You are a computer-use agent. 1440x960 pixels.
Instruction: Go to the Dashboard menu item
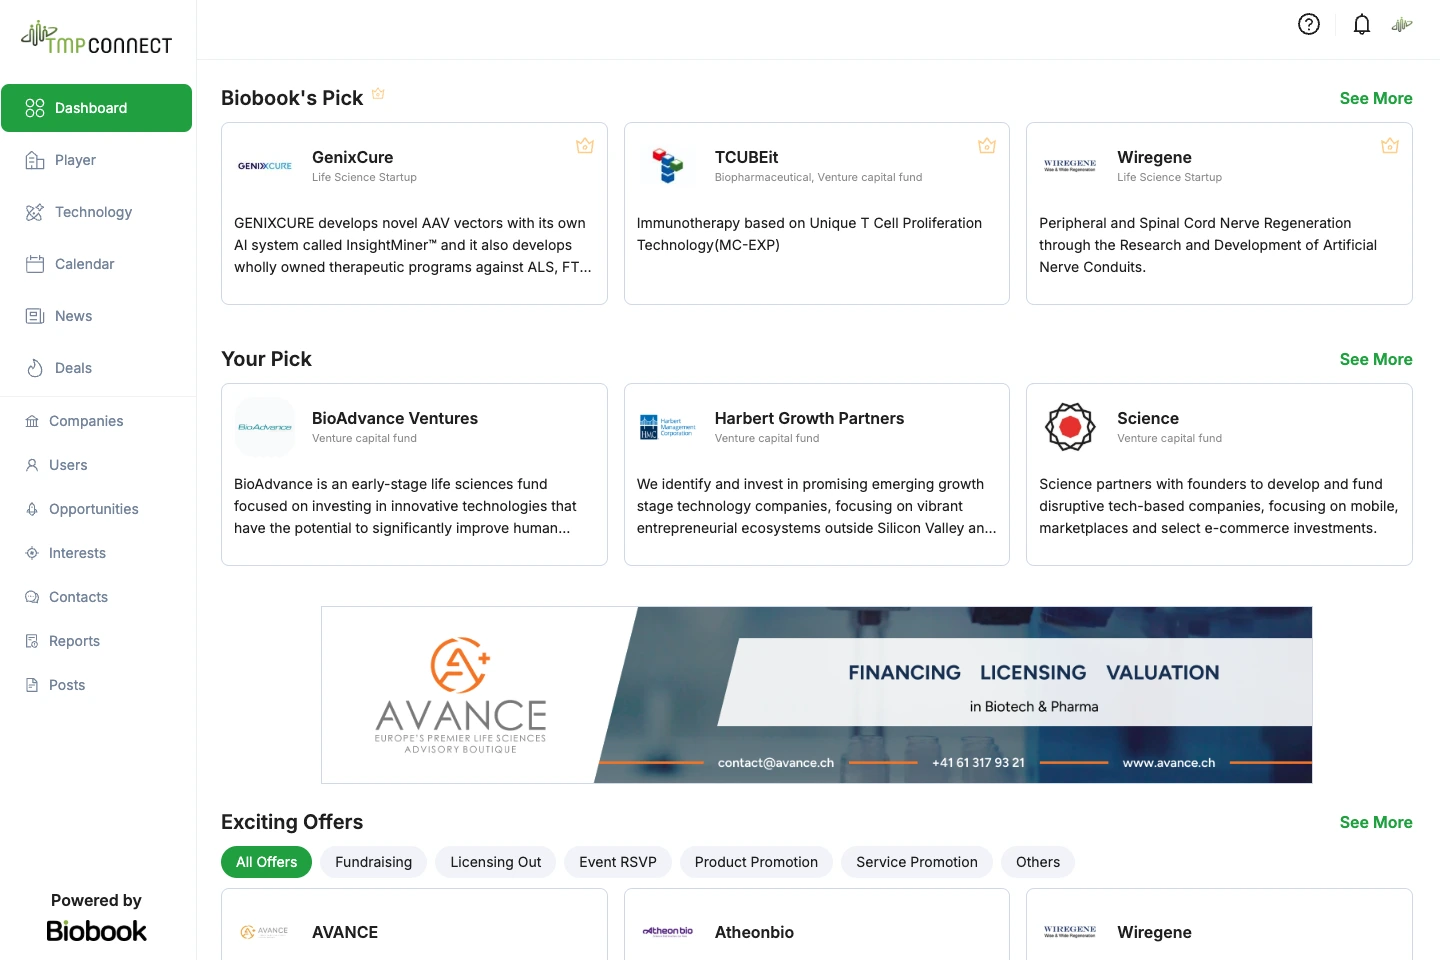point(96,108)
